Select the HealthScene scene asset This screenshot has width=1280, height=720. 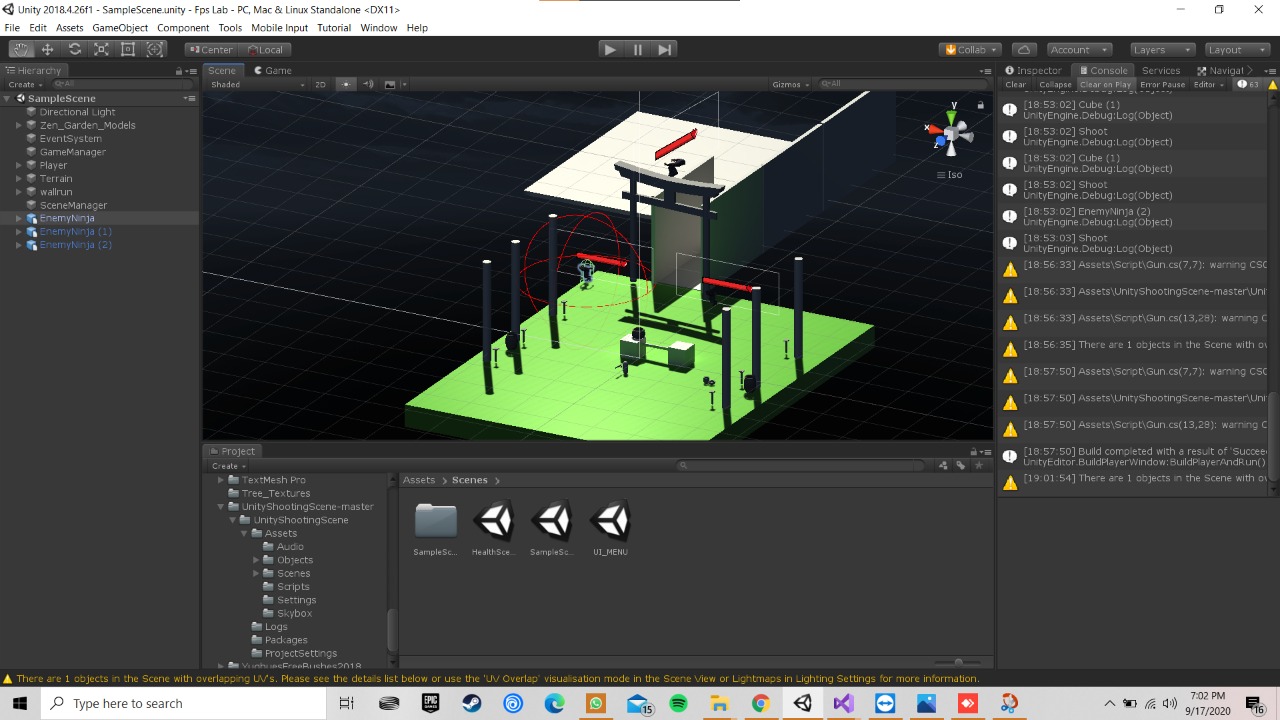(493, 530)
